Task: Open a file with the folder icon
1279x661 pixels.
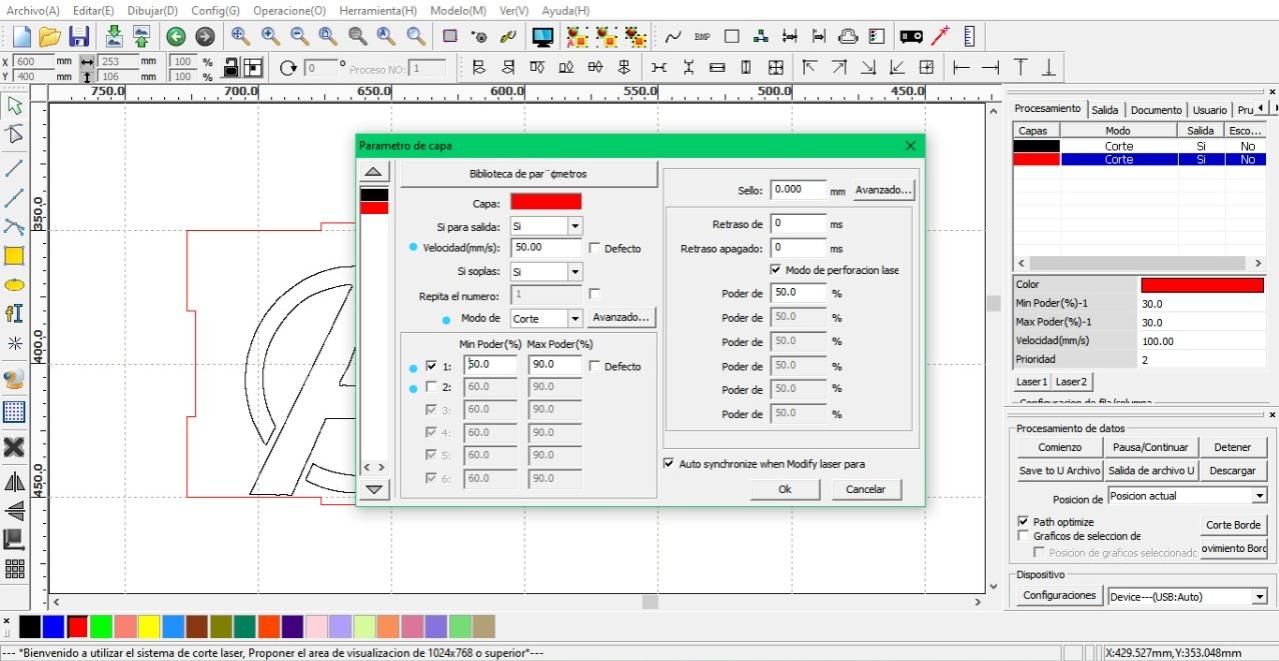Action: (x=50, y=37)
